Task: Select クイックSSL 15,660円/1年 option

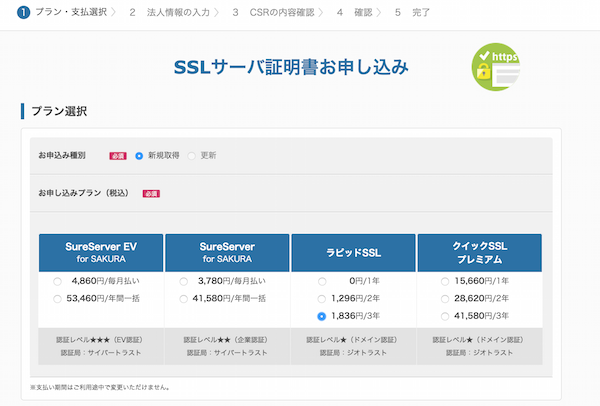Action: pos(445,282)
